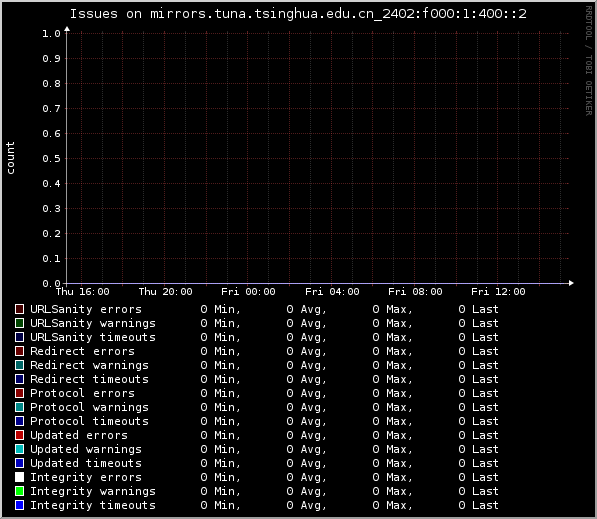Click the Updated warnings cyan swatch
597x519 pixels.
[19, 449]
